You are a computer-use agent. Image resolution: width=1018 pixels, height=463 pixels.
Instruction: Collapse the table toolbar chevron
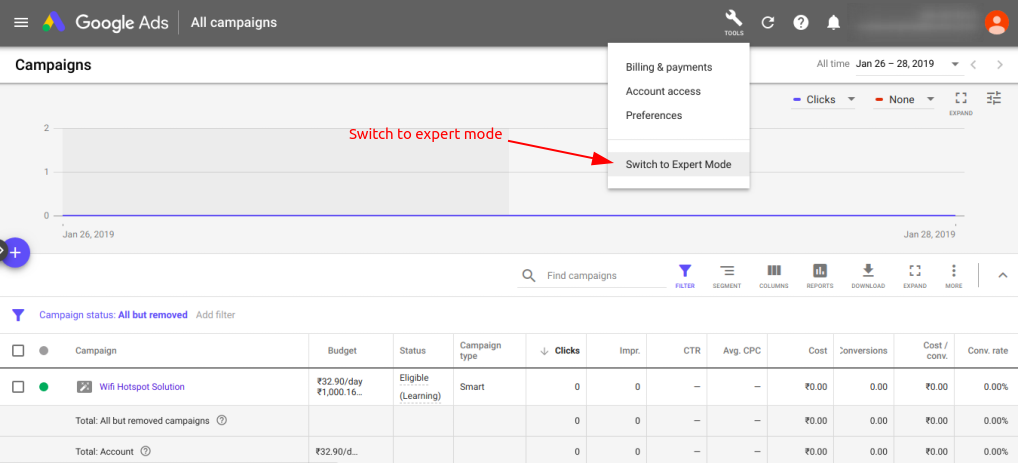tap(1002, 275)
